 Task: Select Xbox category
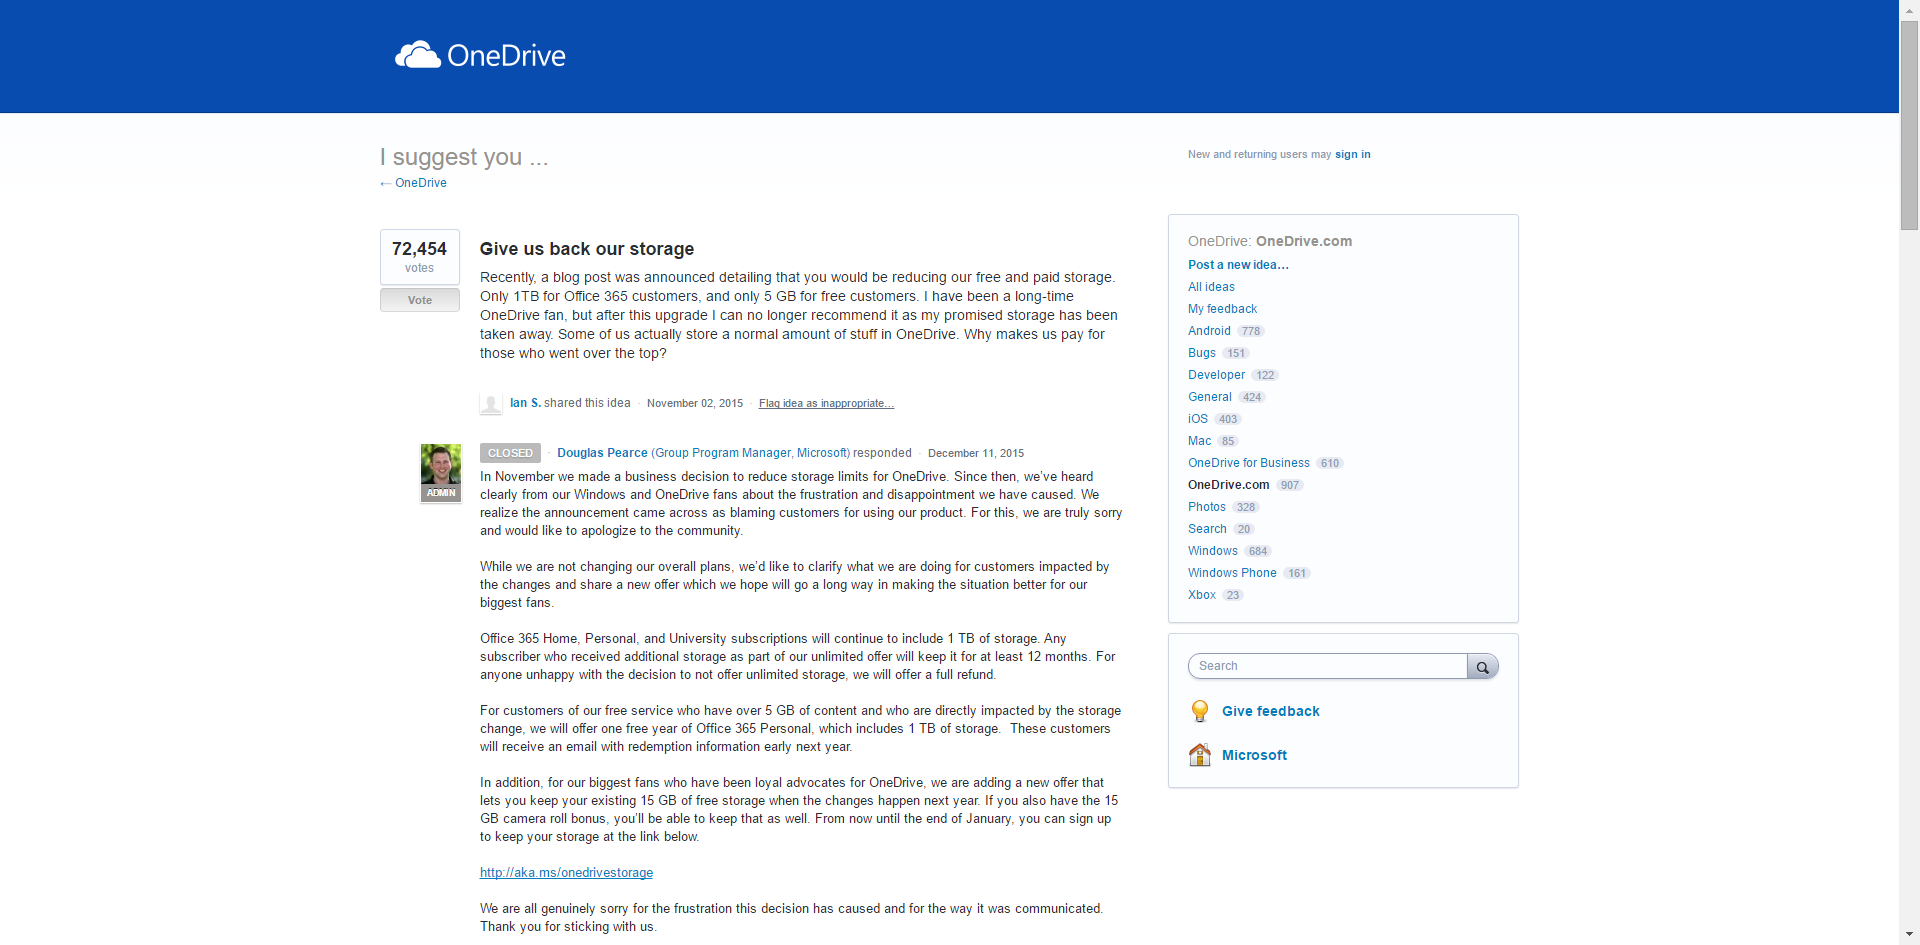pyautogui.click(x=1202, y=595)
